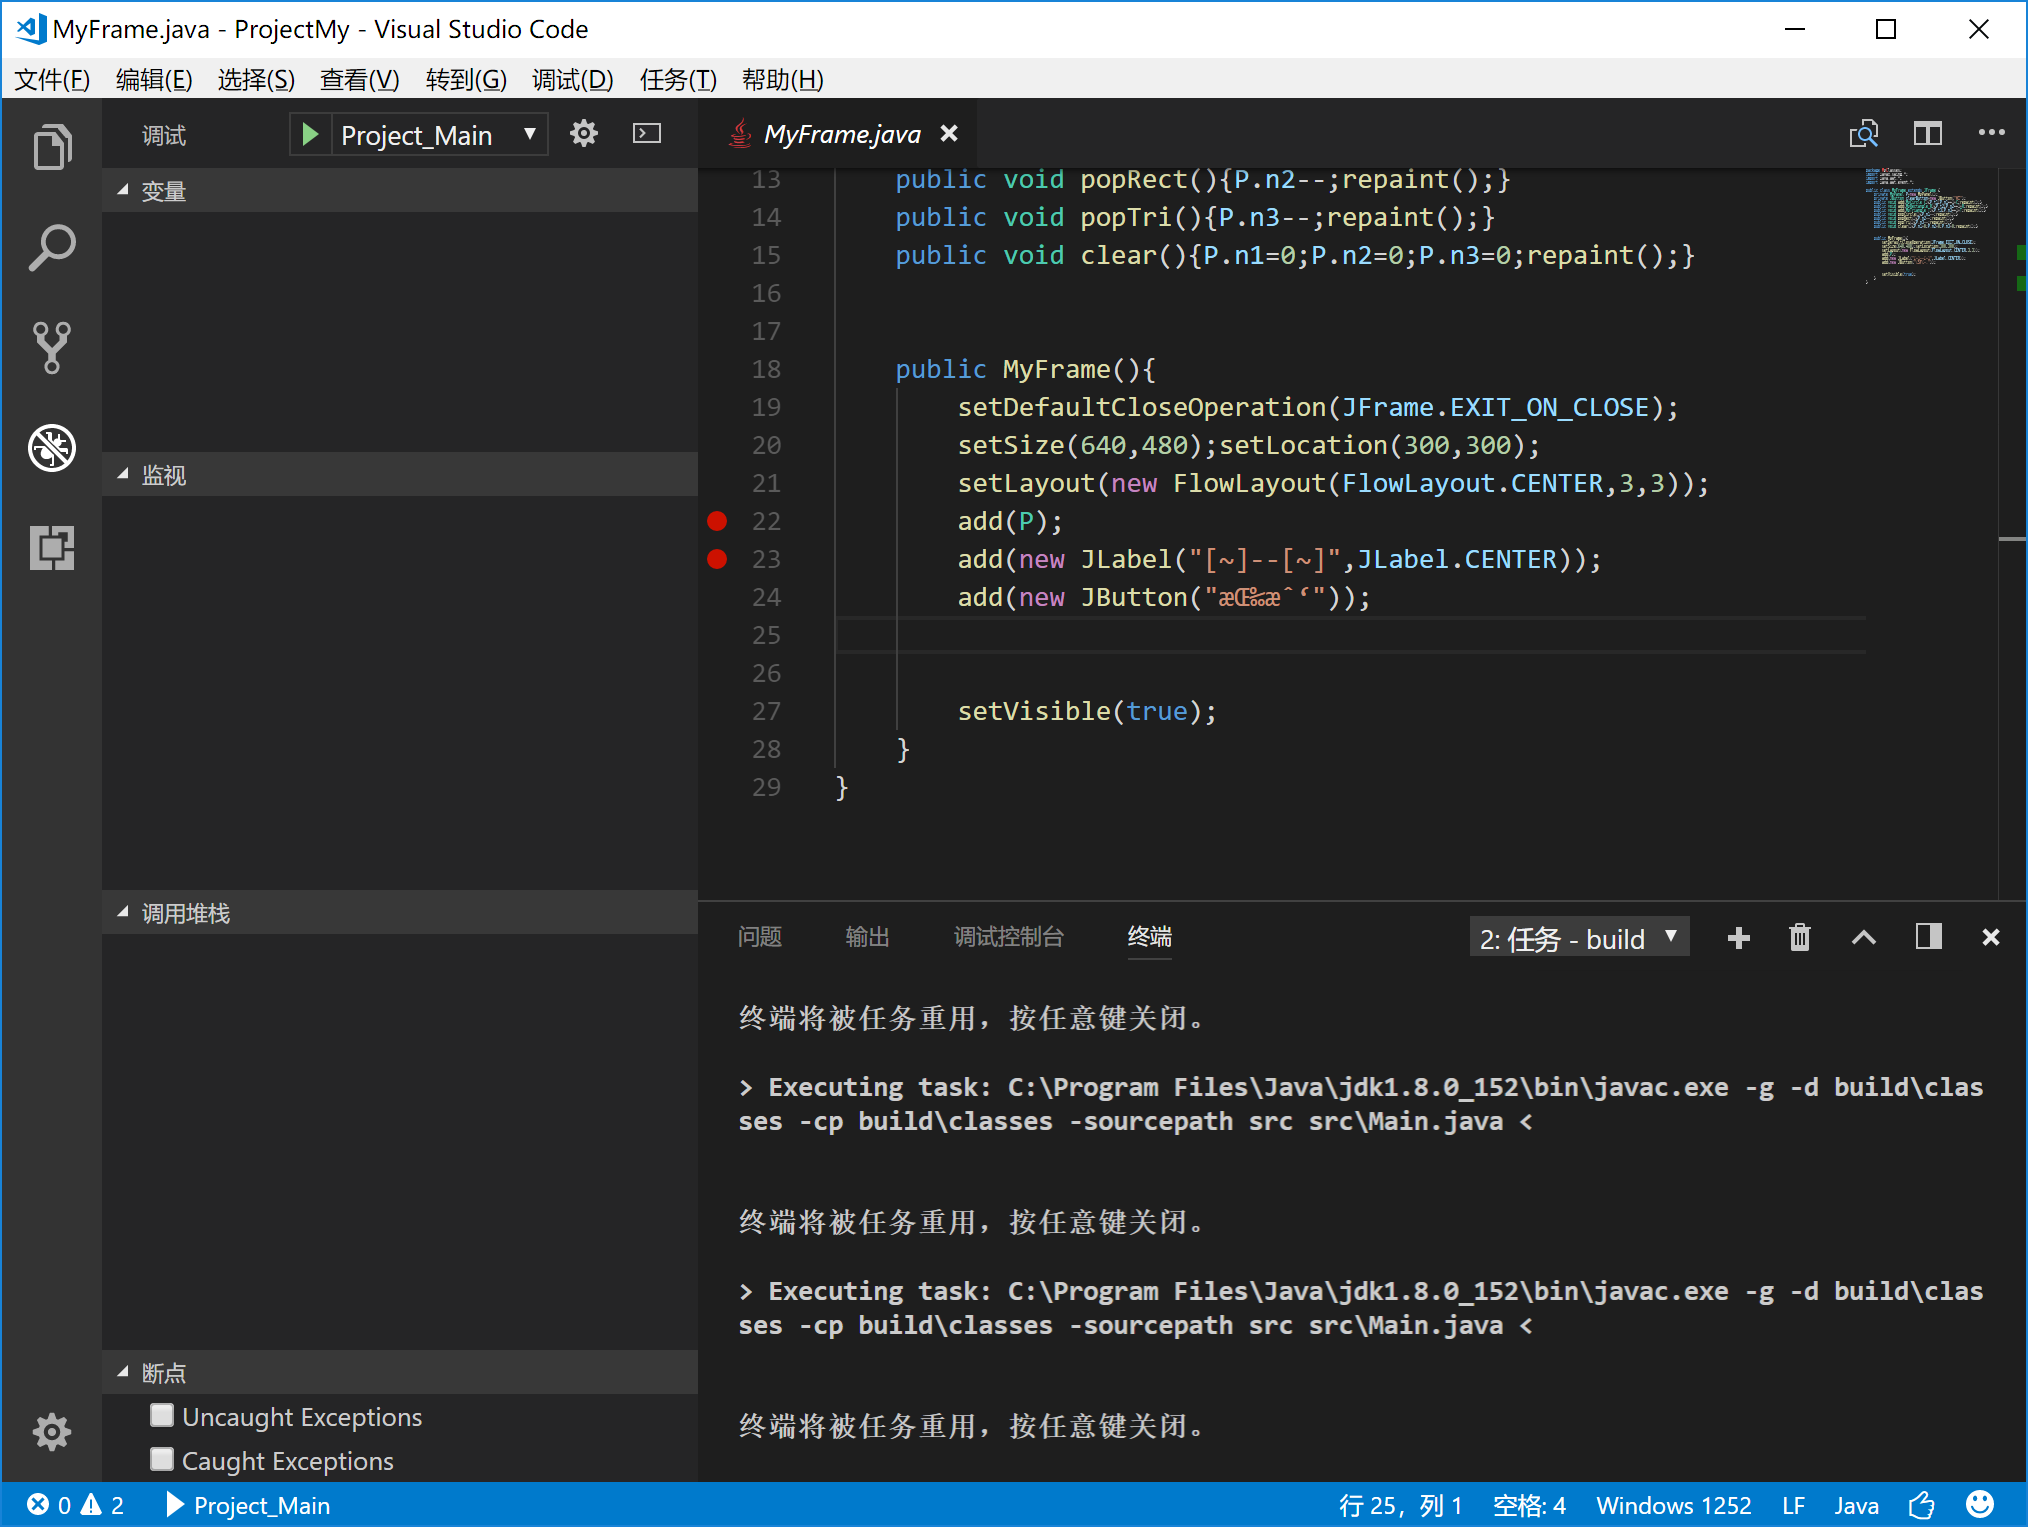This screenshot has height=1527, width=2028.
Task: Open a new terminal with the plus icon
Action: tap(1738, 937)
